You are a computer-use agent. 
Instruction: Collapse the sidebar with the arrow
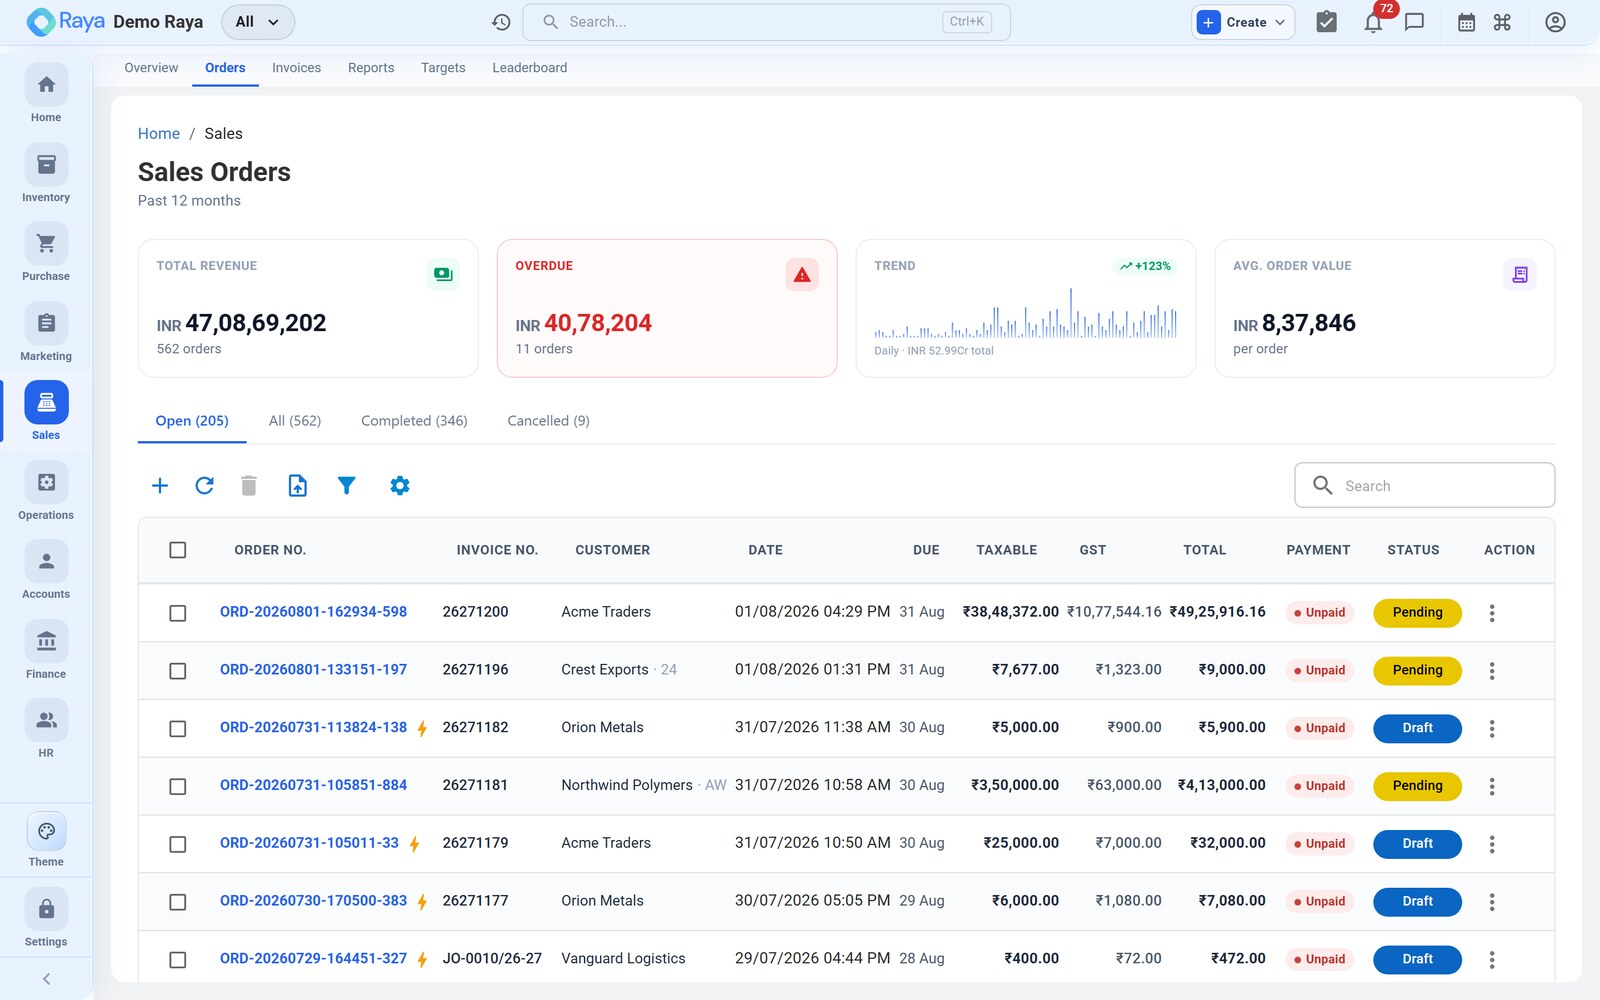[46, 979]
